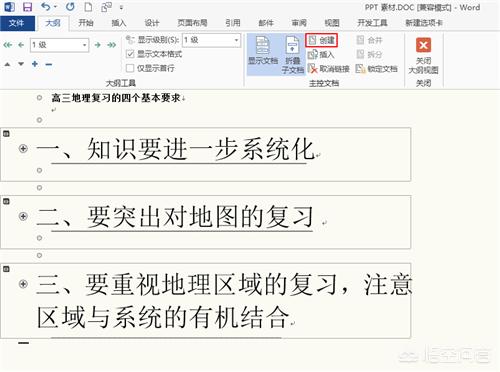Click the Undo arrow icon

coord(46,6)
